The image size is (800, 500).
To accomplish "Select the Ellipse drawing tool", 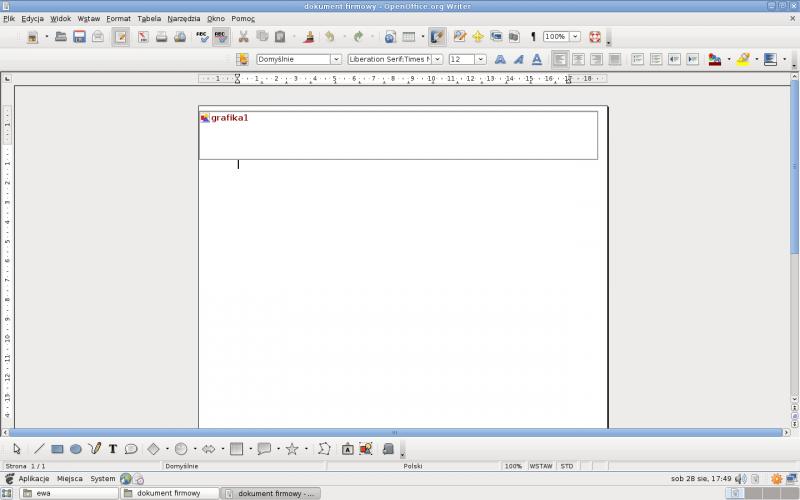I will coord(75,450).
